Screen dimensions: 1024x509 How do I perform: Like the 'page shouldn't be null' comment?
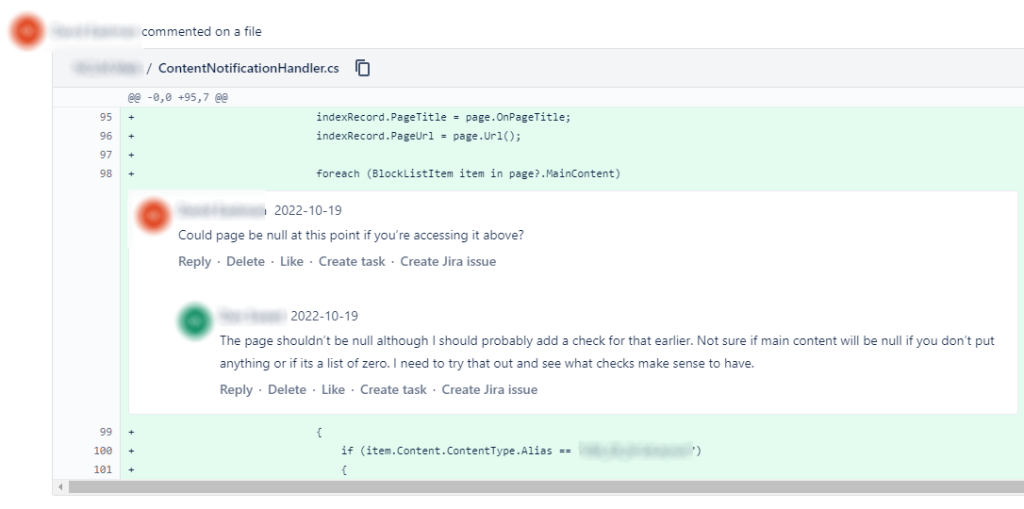coord(333,389)
